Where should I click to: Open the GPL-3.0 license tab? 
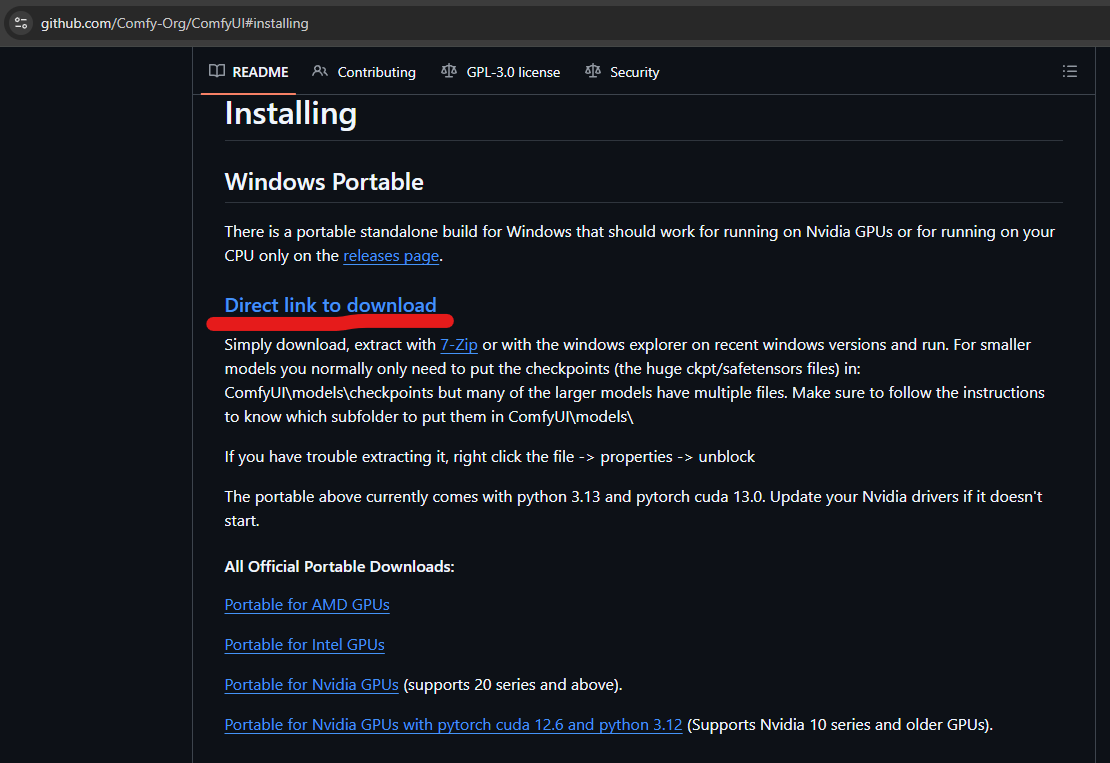coord(500,71)
